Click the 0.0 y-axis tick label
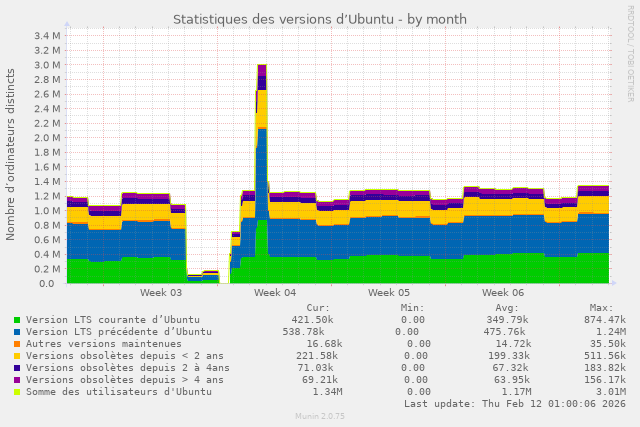Screen dimensions: 640x427 click(47, 283)
